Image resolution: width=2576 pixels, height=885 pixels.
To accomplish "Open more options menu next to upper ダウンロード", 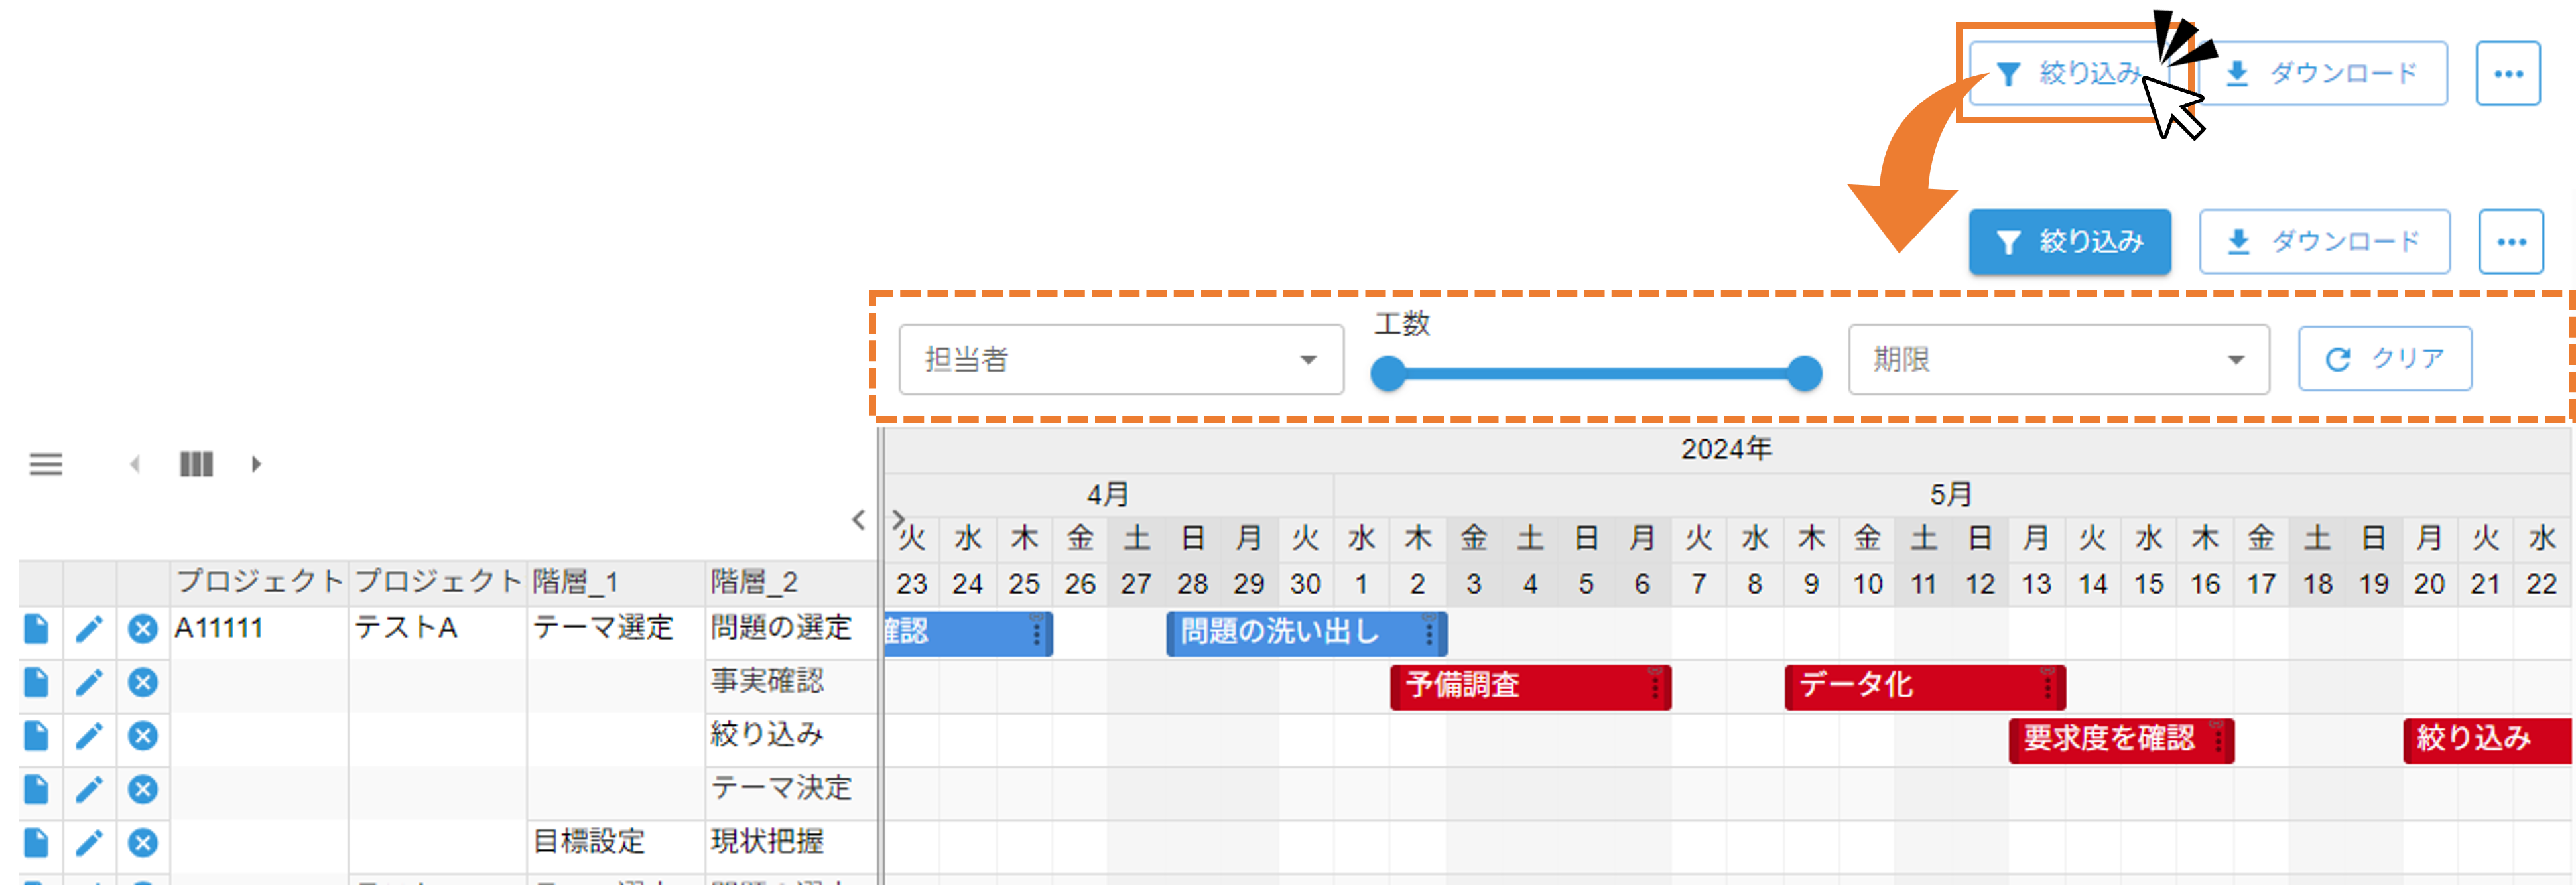I will (x=2508, y=73).
